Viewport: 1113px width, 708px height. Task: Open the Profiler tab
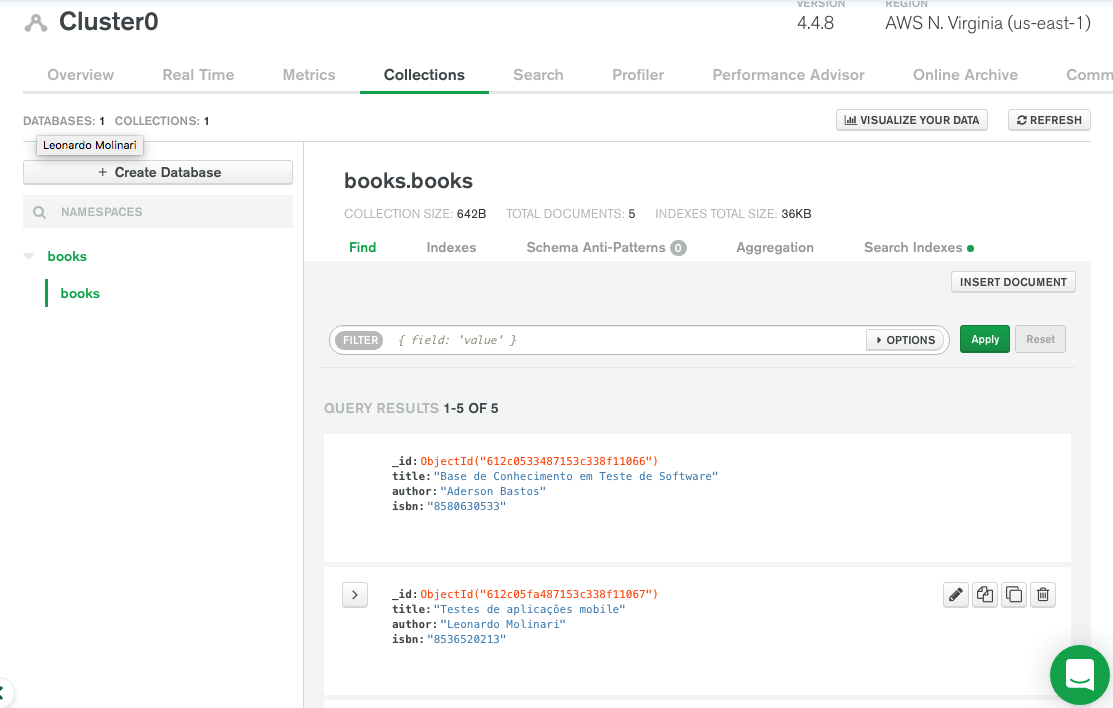pyautogui.click(x=638, y=75)
